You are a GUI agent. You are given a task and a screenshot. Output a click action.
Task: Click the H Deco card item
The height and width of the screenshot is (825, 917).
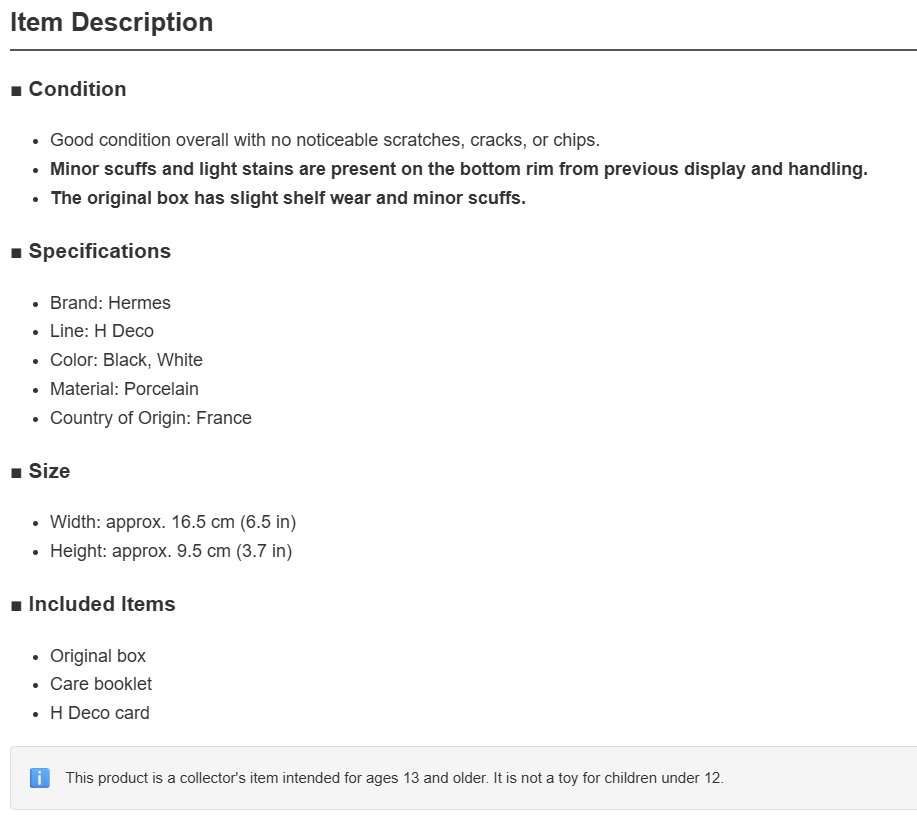click(99, 713)
